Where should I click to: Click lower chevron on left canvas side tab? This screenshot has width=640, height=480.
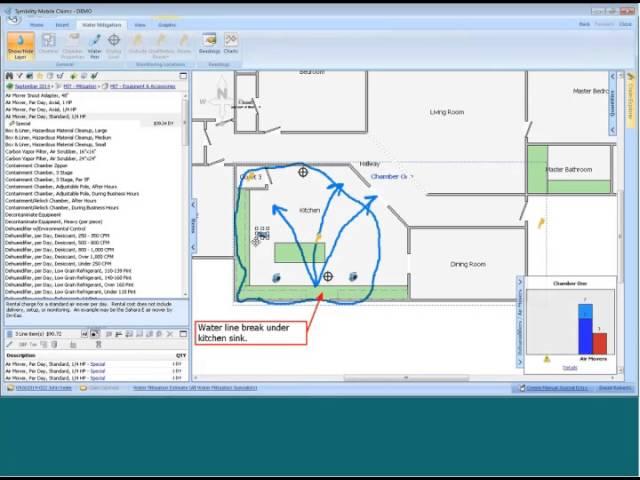click(194, 247)
